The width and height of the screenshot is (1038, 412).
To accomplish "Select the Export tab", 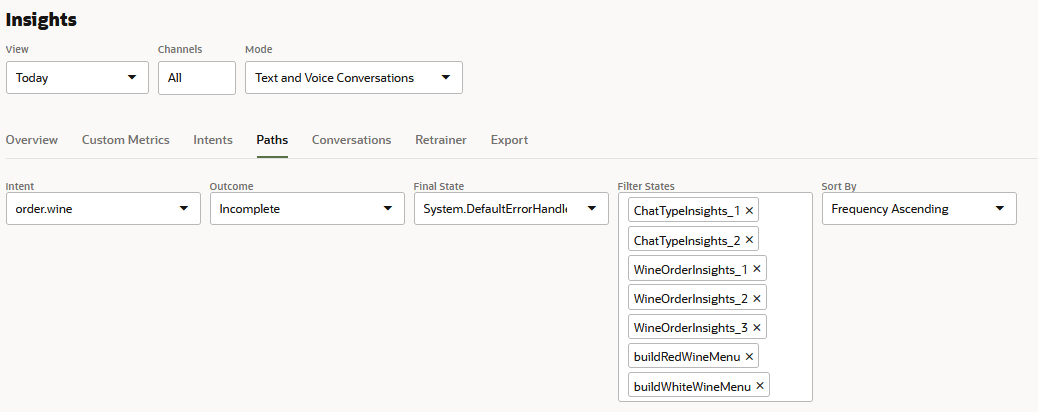I will pyautogui.click(x=509, y=140).
